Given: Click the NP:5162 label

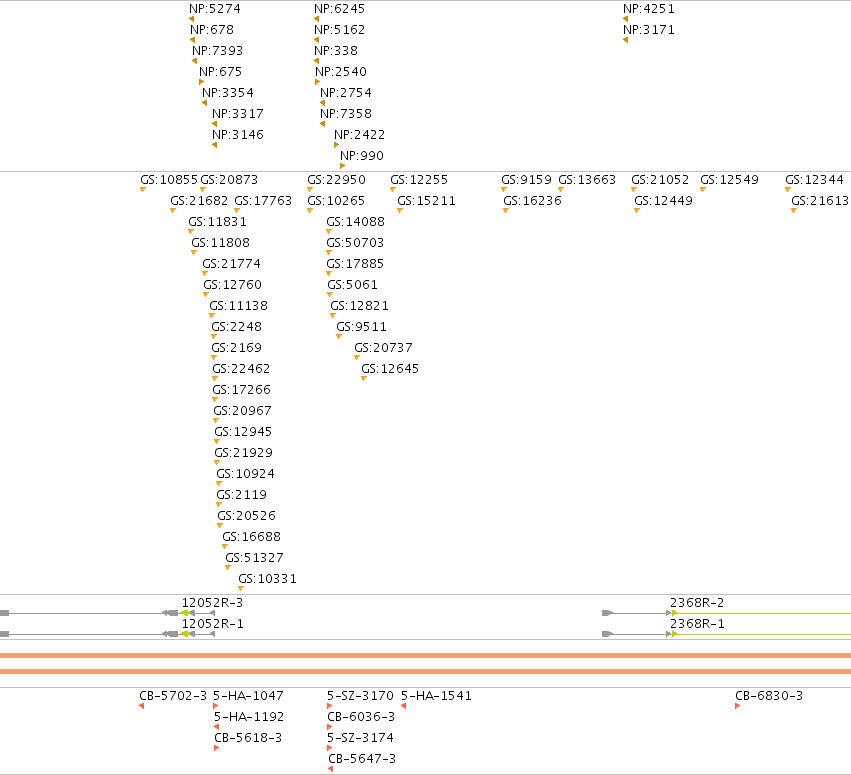Looking at the screenshot, I should pos(339,30).
